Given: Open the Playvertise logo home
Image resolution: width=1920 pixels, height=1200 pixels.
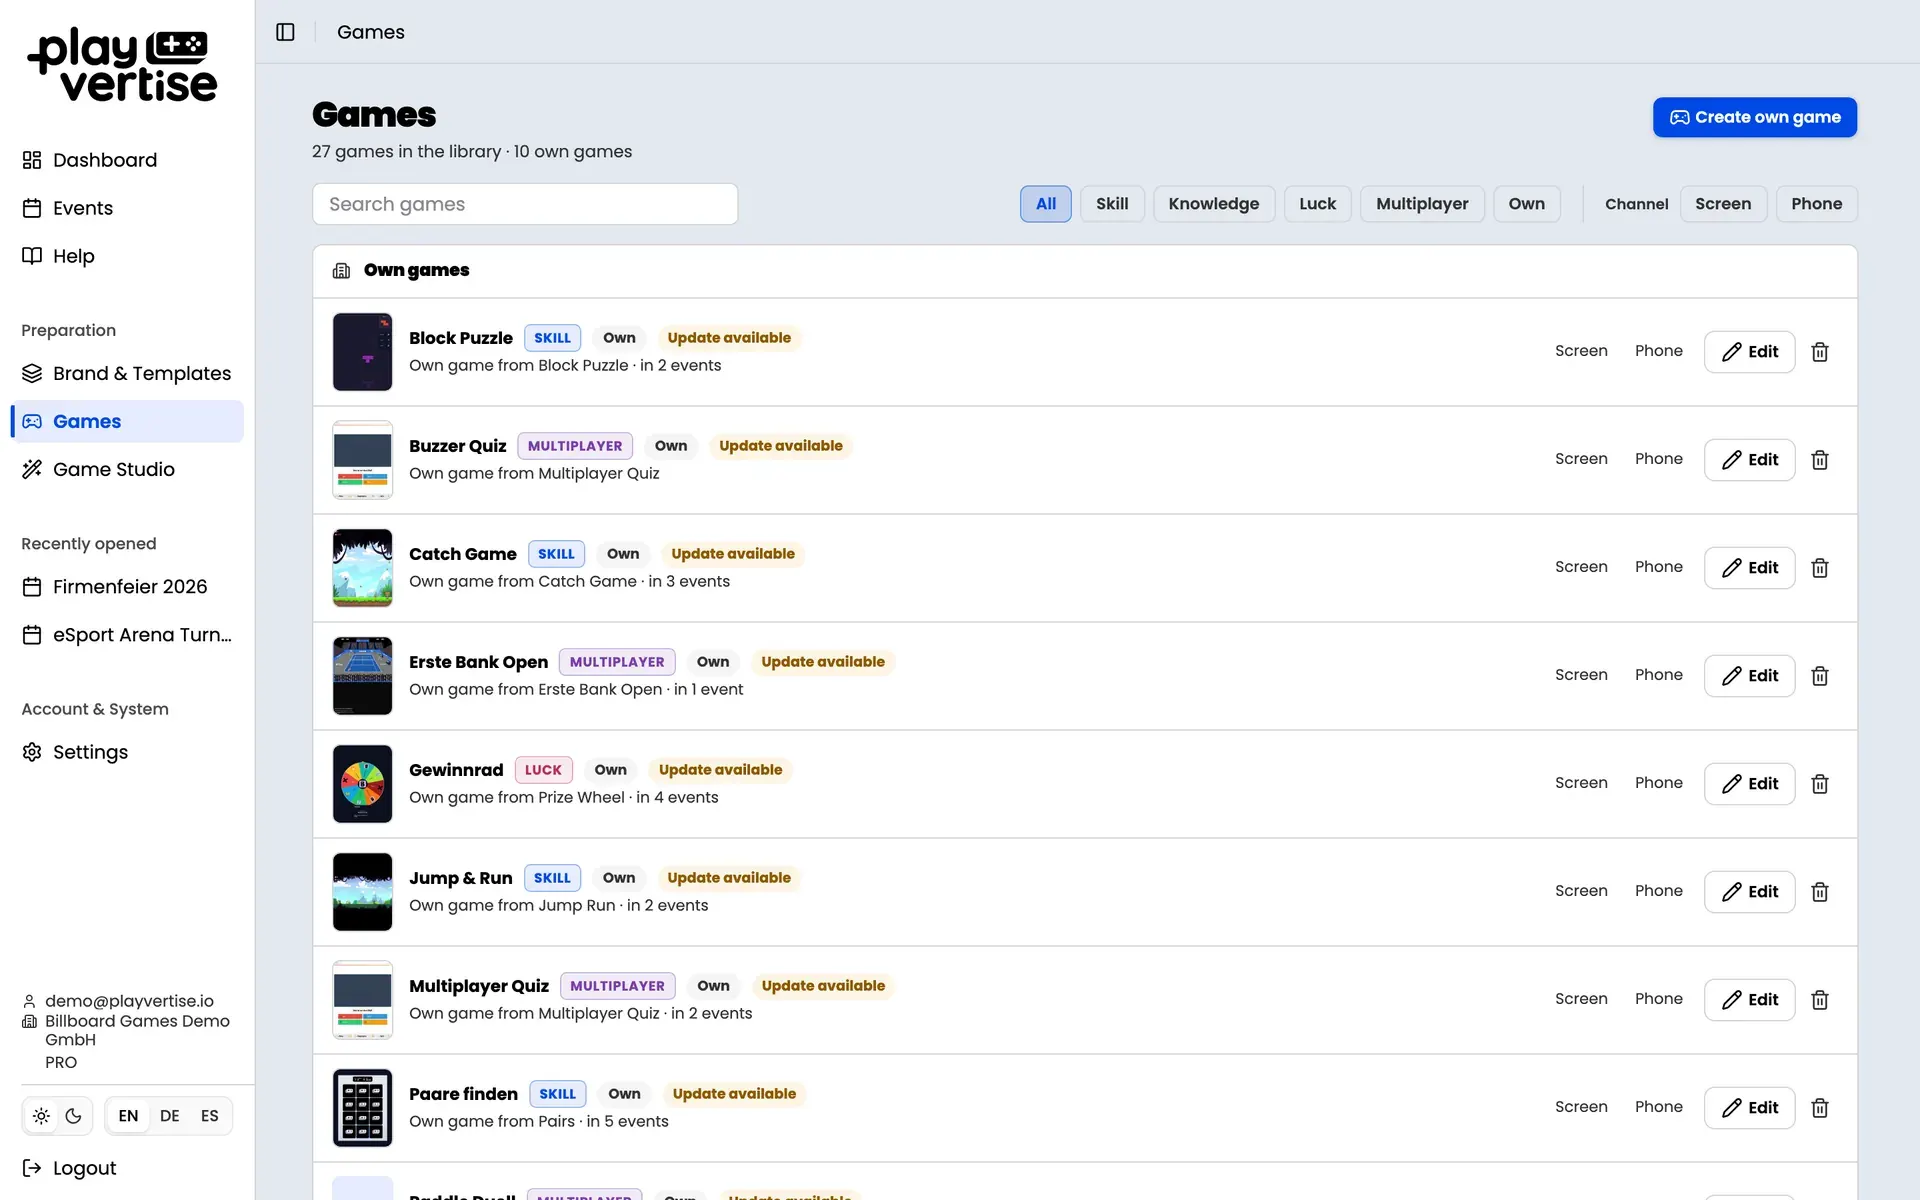Looking at the screenshot, I should coord(123,65).
